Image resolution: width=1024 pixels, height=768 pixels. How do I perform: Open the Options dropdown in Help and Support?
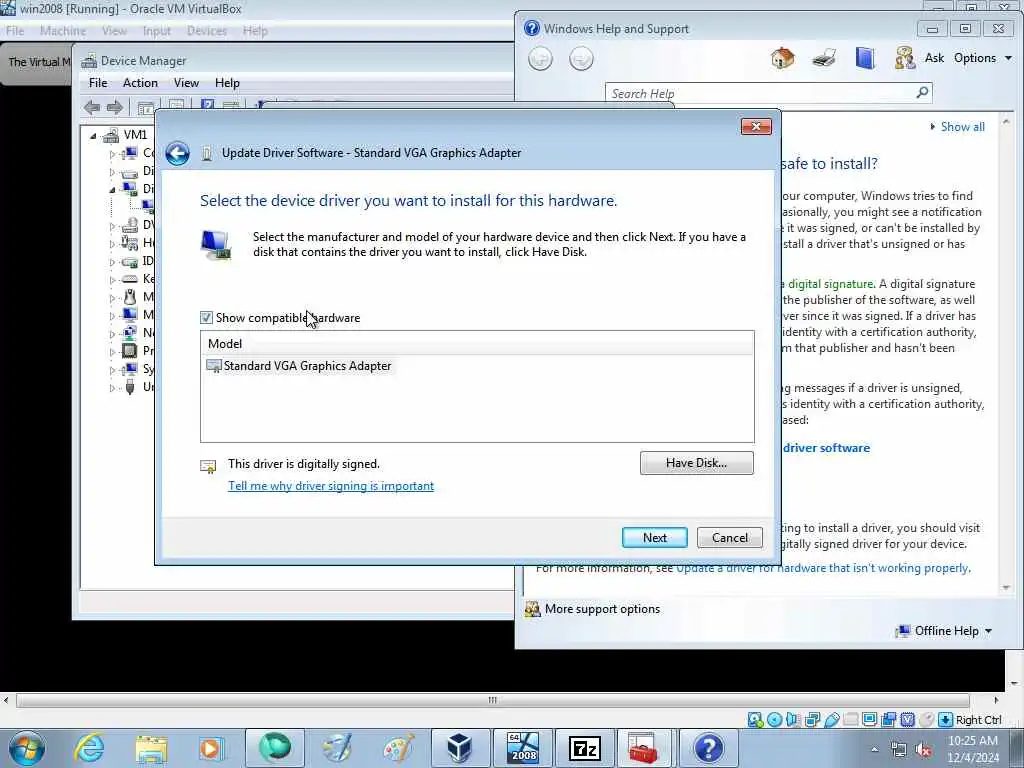[982, 58]
